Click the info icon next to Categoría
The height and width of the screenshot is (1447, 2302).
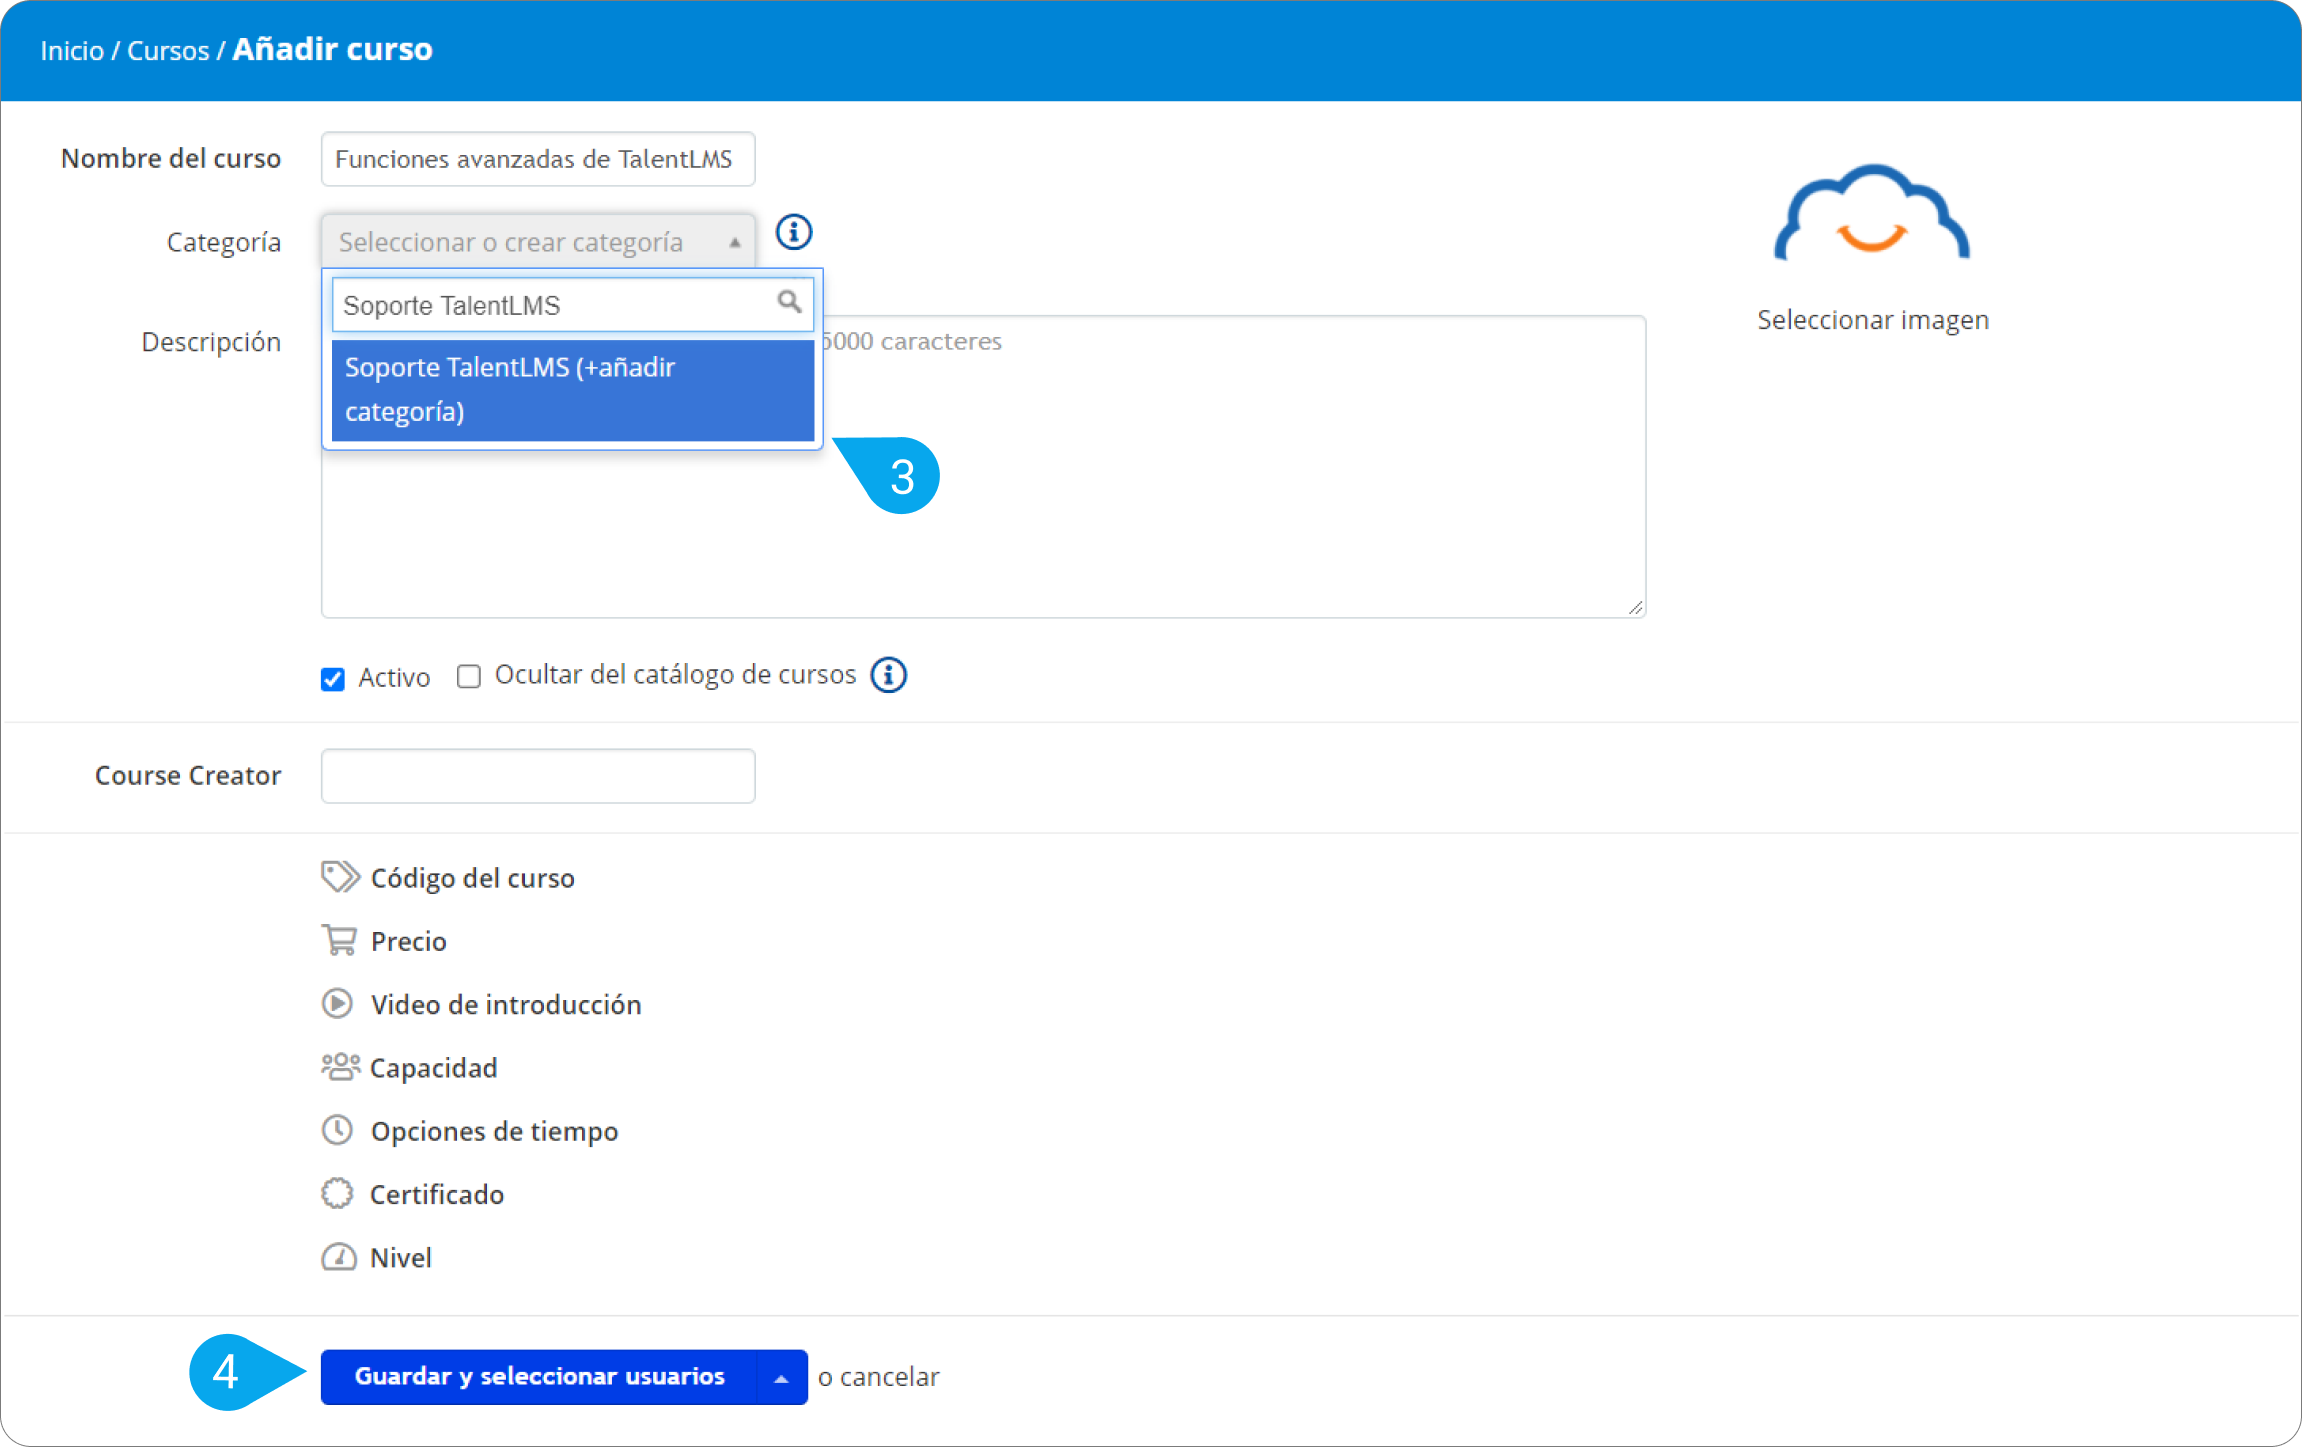coord(794,232)
